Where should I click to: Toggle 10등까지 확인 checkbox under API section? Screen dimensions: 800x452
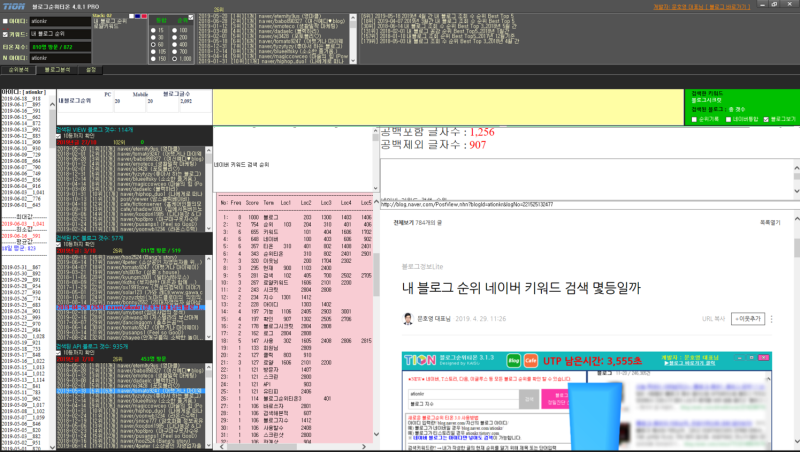[59, 353]
